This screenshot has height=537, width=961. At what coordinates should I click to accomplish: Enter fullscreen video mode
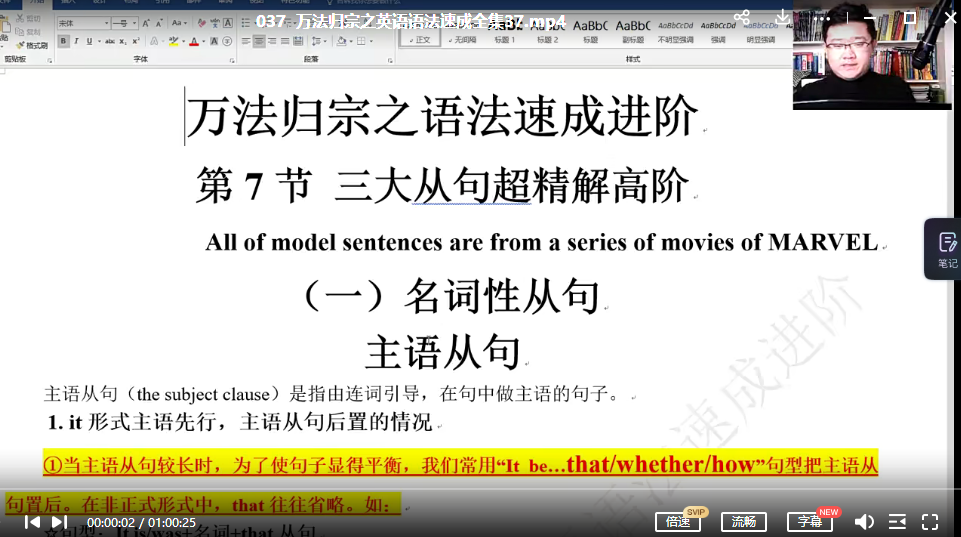click(930, 522)
